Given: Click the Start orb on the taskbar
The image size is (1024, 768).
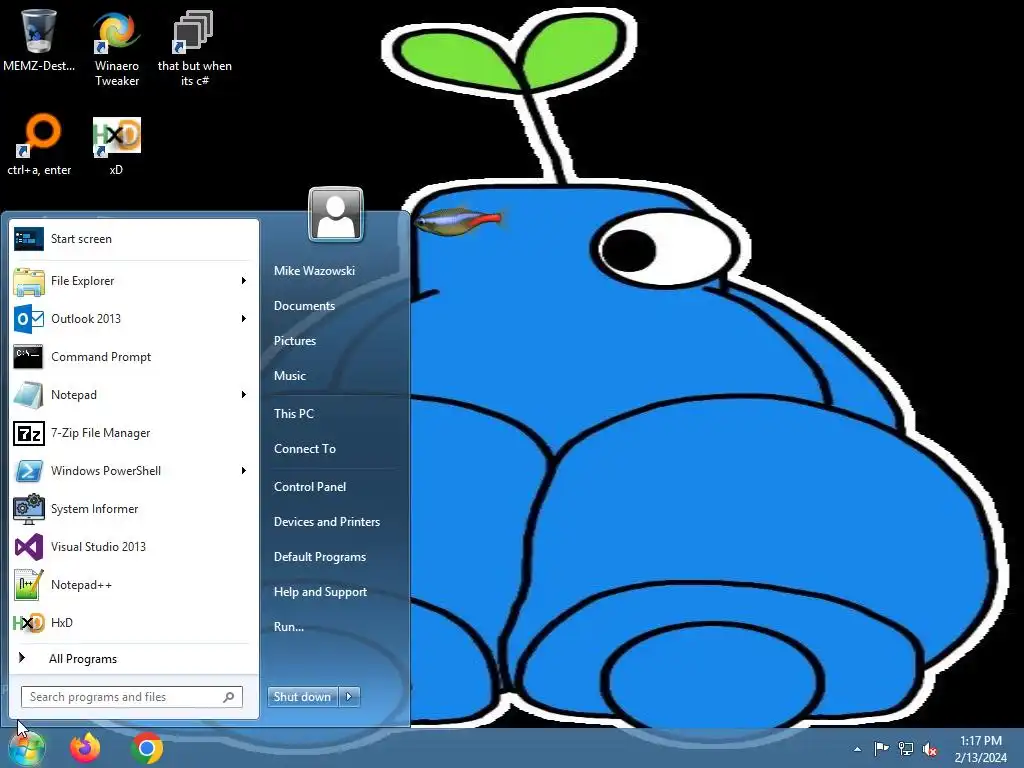Looking at the screenshot, I should pyautogui.click(x=26, y=748).
